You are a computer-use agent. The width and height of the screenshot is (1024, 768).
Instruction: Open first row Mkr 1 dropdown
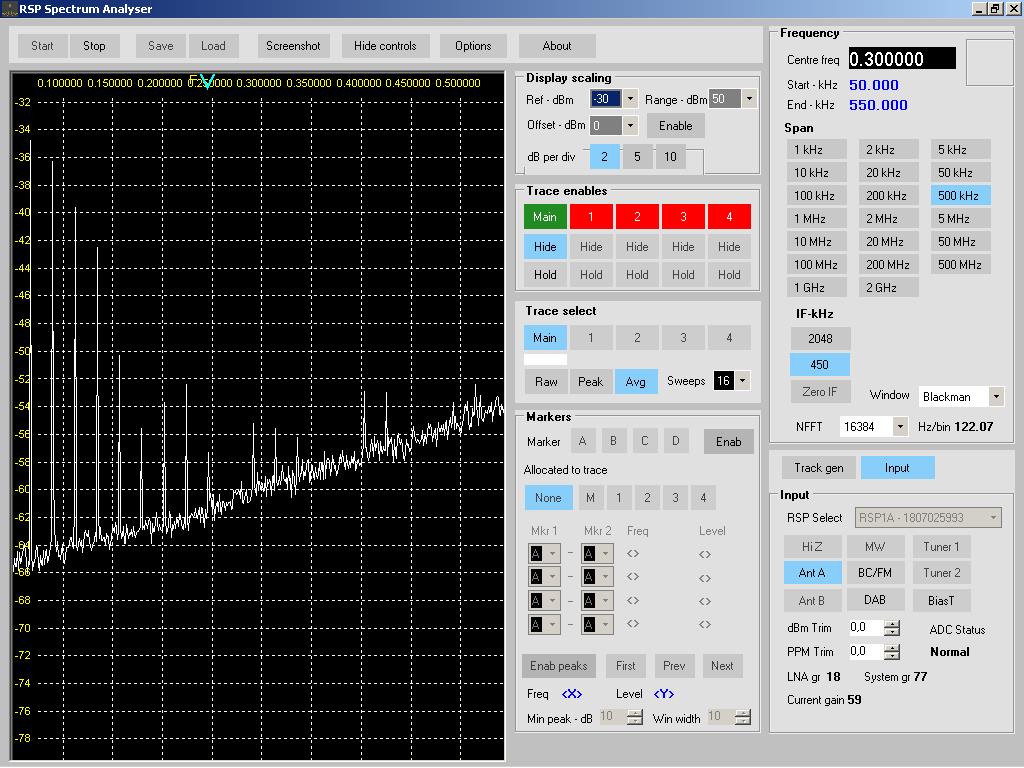tap(552, 554)
